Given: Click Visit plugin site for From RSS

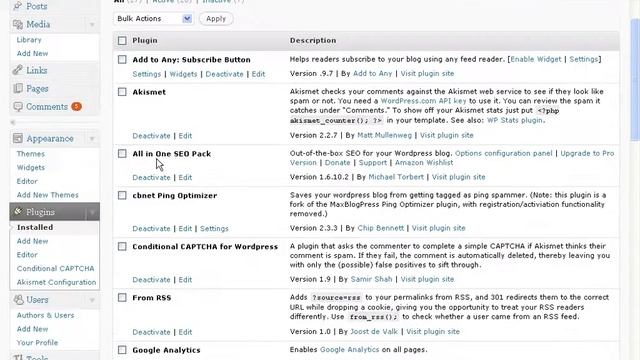Looking at the screenshot, I should pyautogui.click(x=433, y=331).
